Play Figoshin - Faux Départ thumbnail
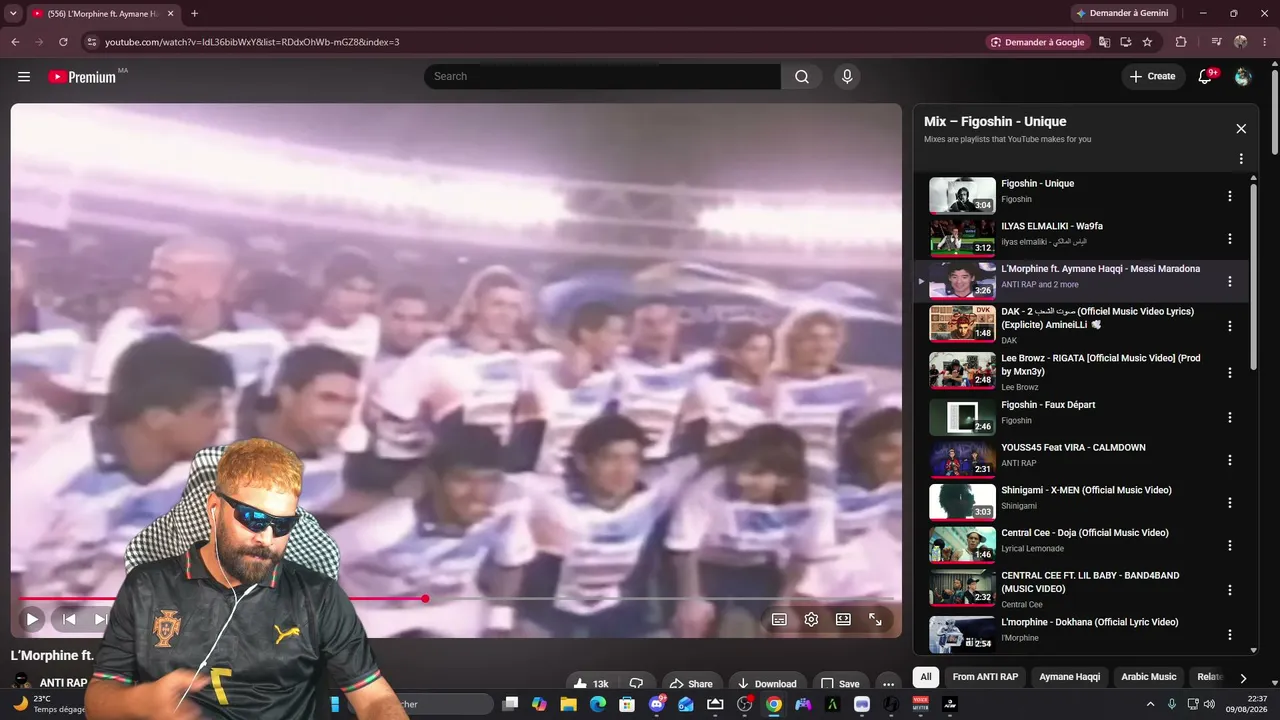 (x=962, y=417)
